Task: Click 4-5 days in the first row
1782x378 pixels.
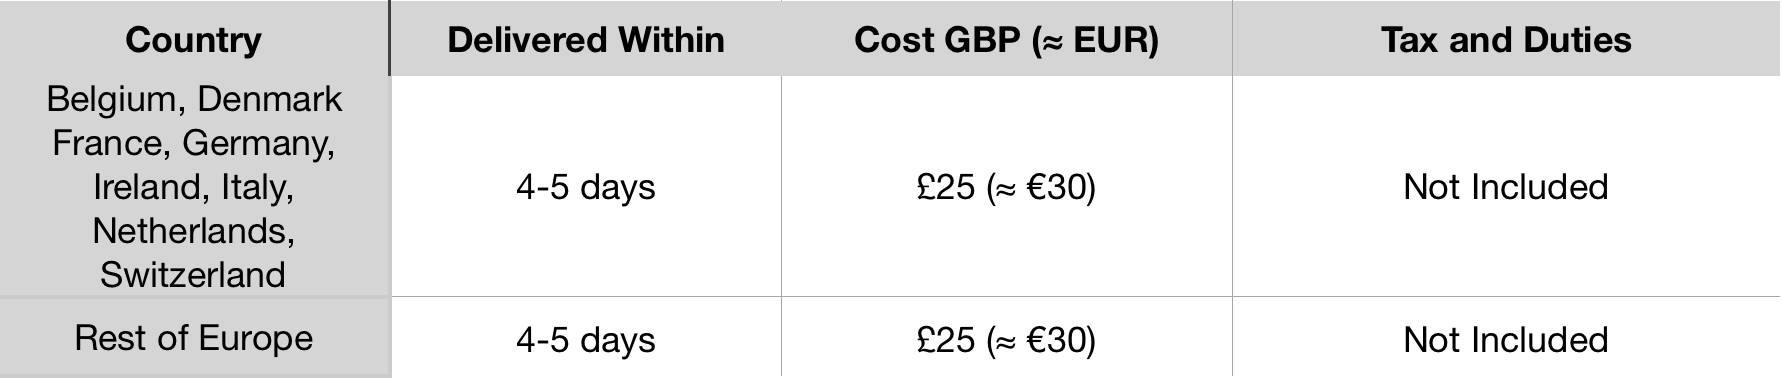Action: [586, 187]
